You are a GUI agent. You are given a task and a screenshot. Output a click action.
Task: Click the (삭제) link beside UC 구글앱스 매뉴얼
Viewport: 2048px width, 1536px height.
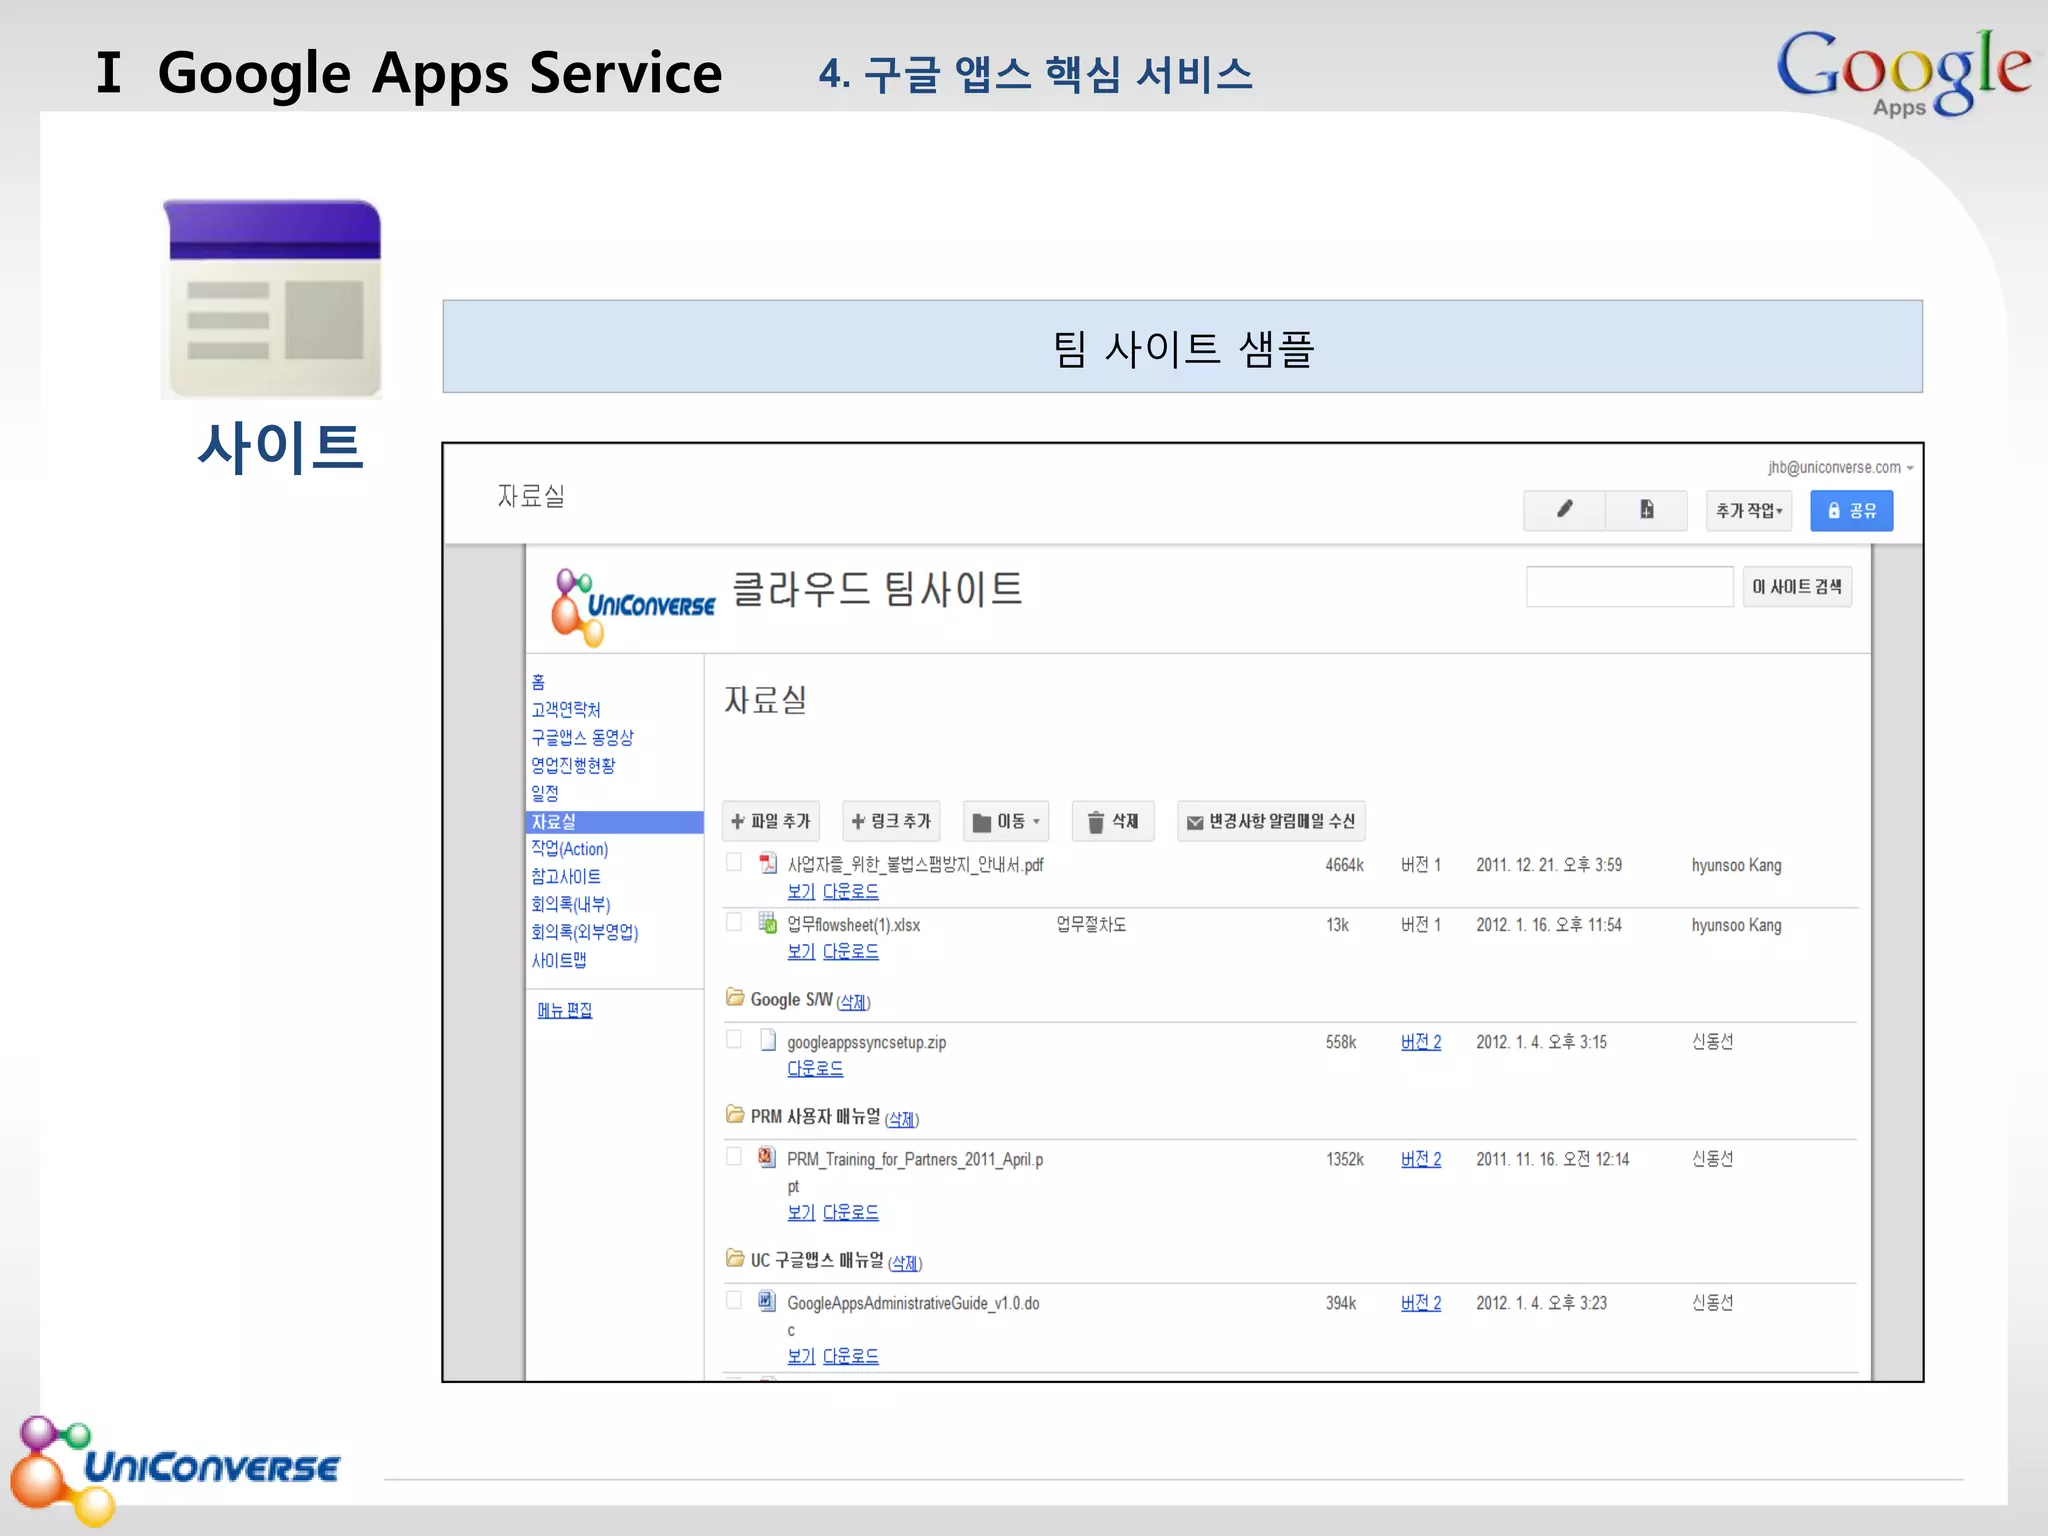905,1263
